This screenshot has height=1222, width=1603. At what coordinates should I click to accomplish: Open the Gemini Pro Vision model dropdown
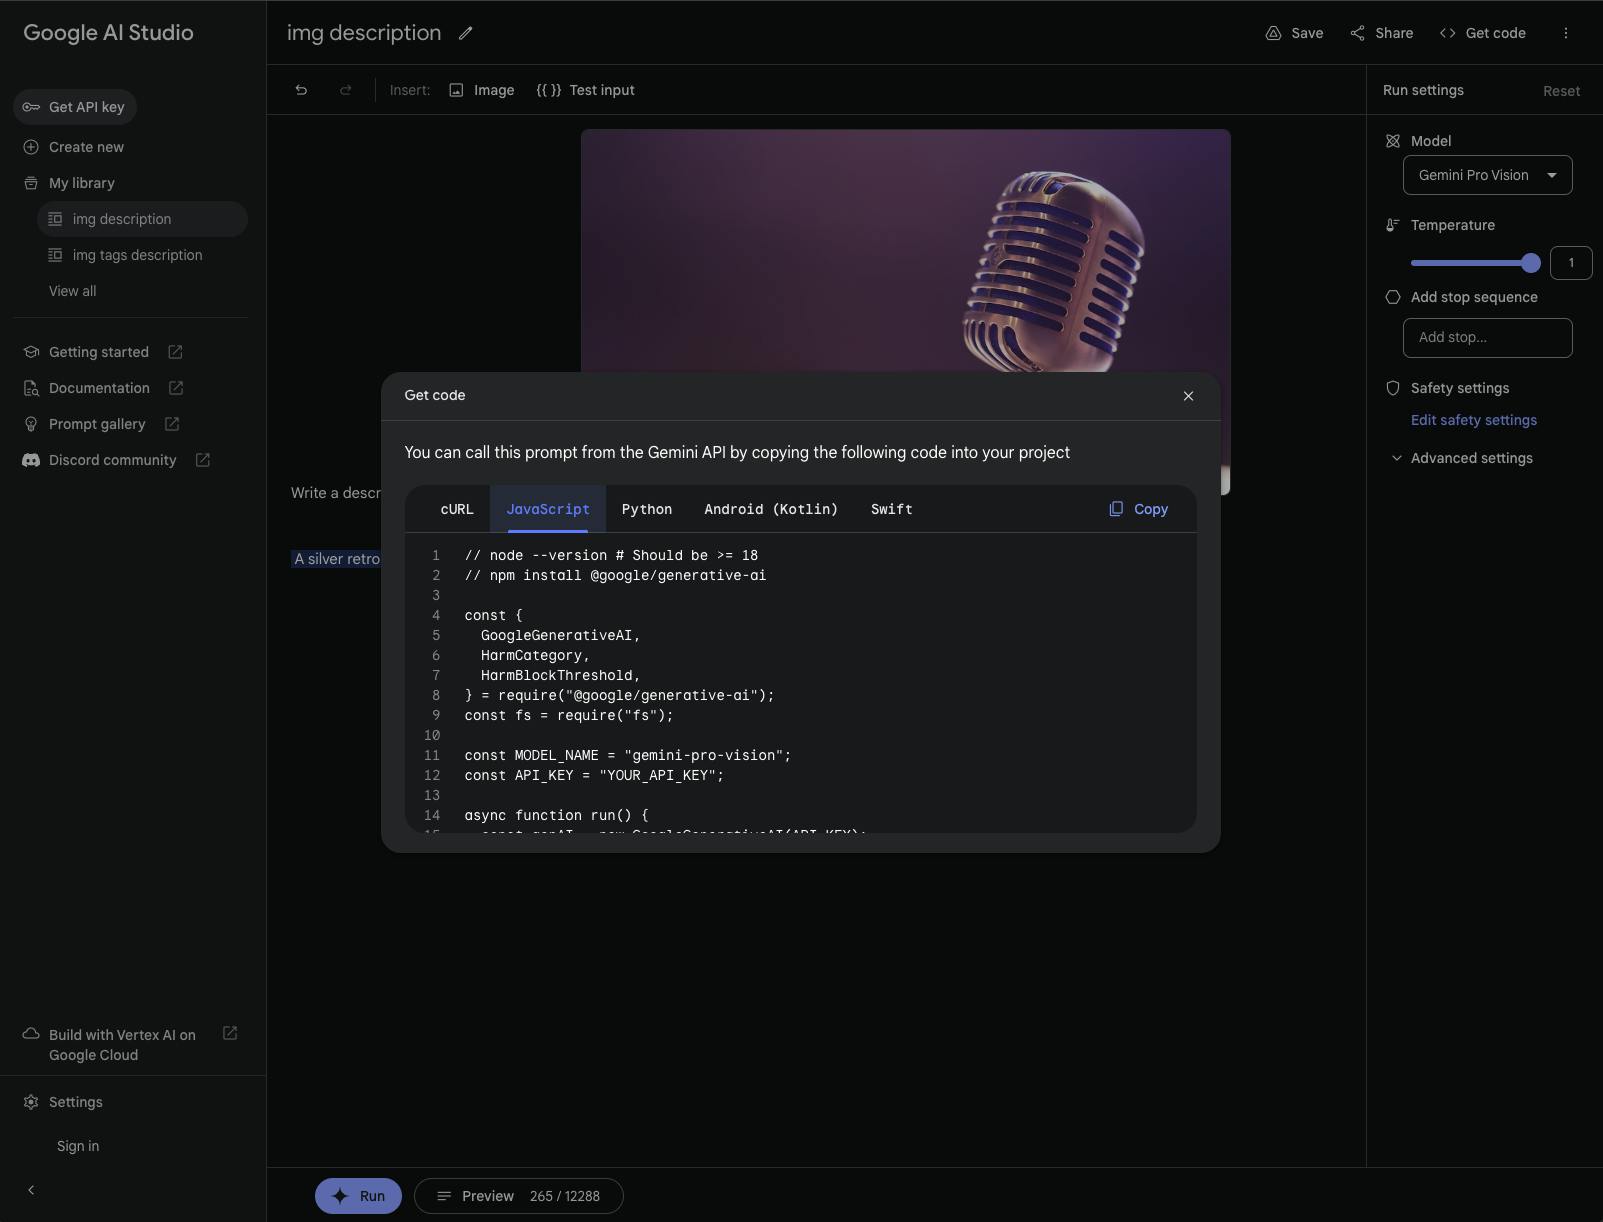click(x=1487, y=175)
